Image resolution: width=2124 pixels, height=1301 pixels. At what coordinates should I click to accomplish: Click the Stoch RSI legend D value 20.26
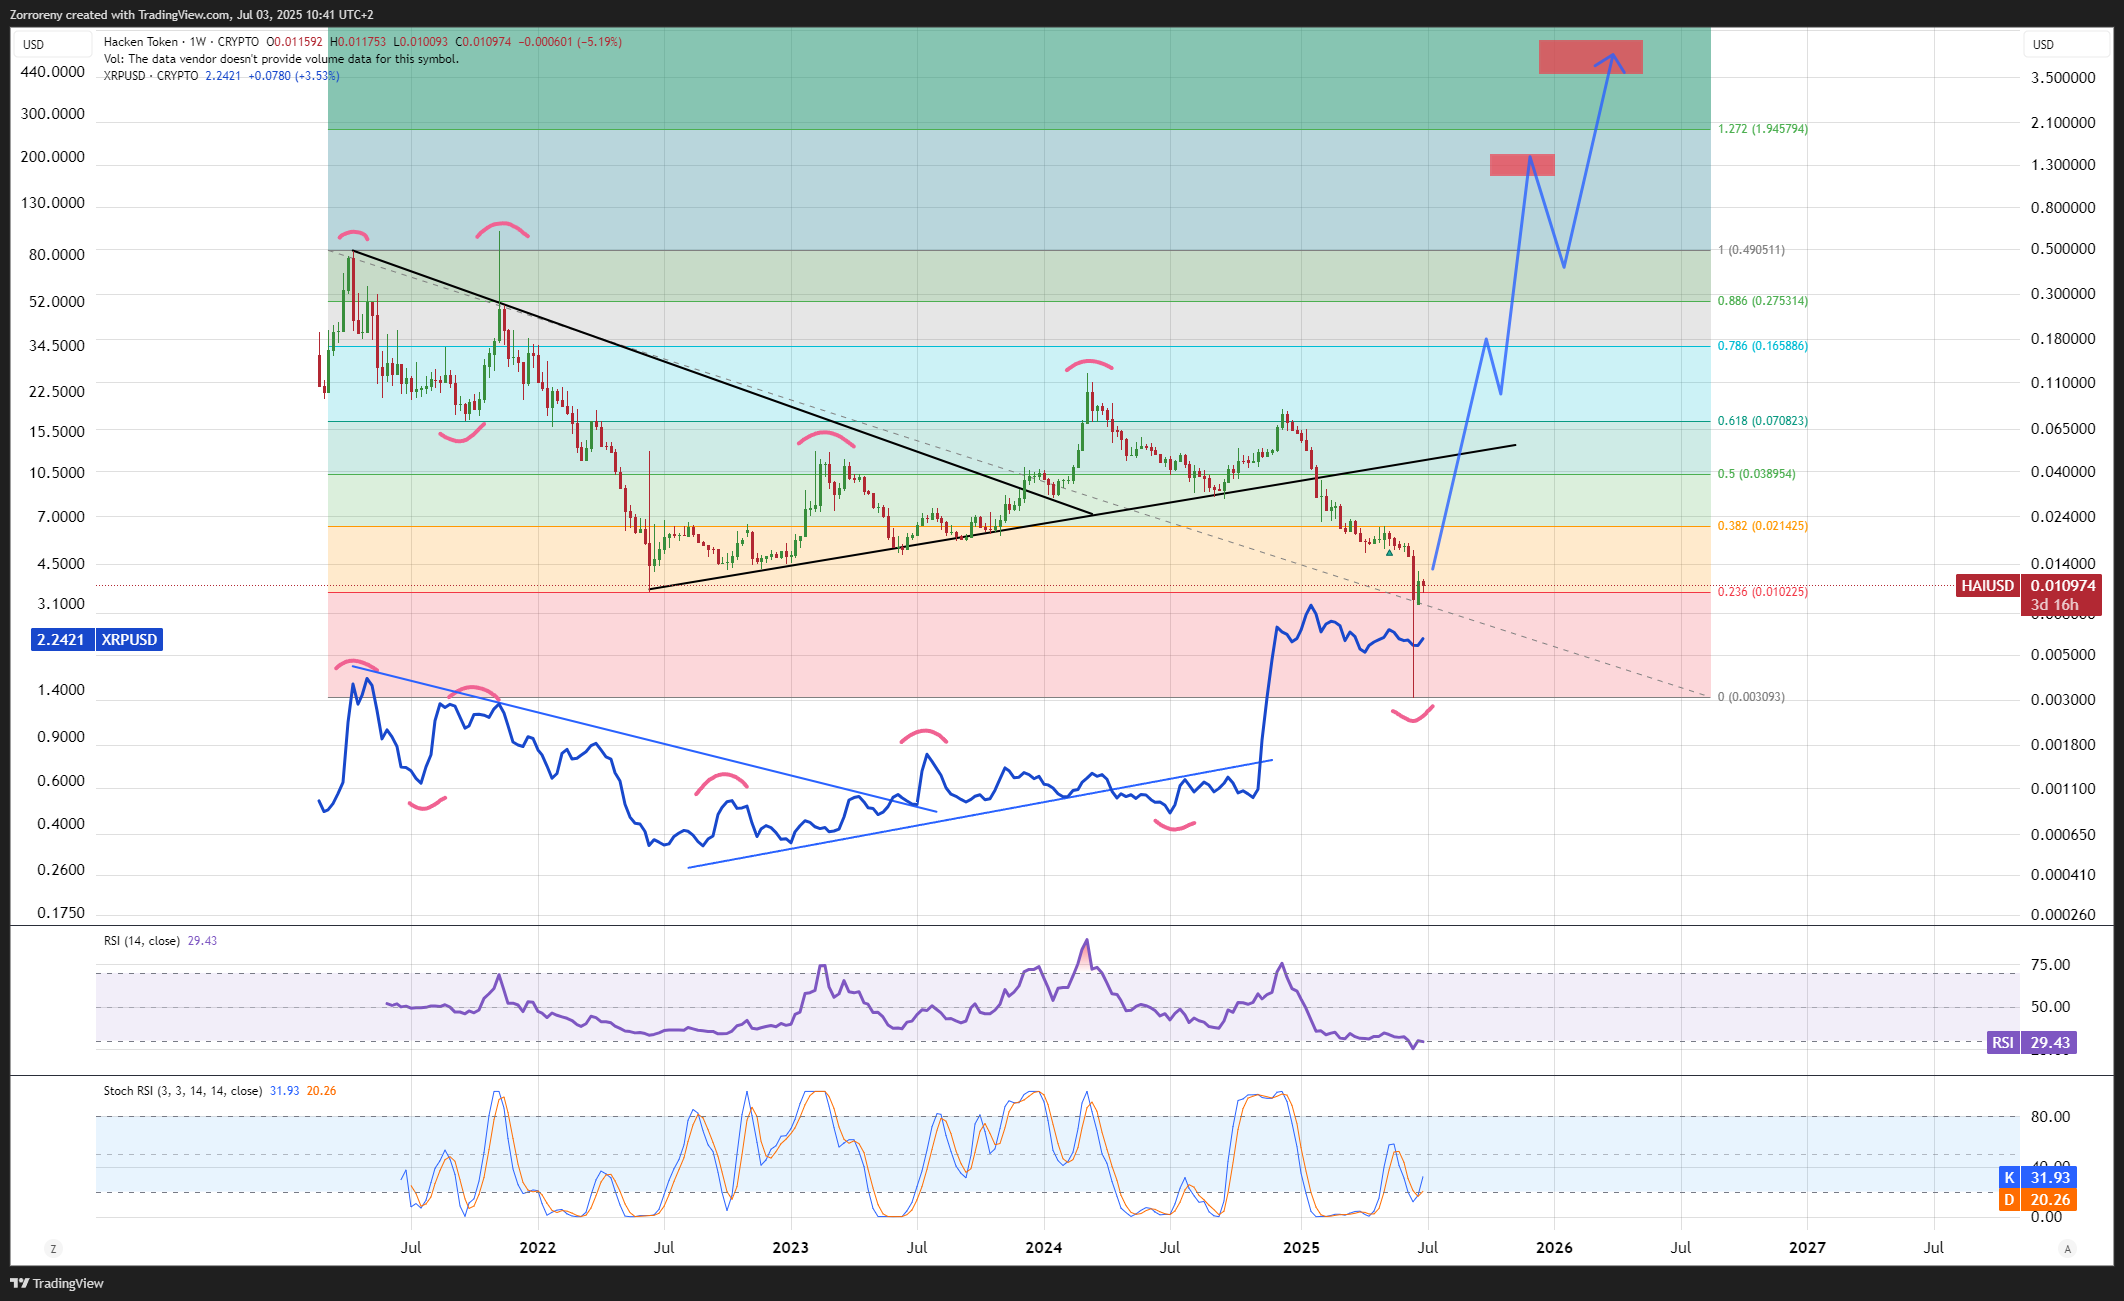pos(321,1091)
